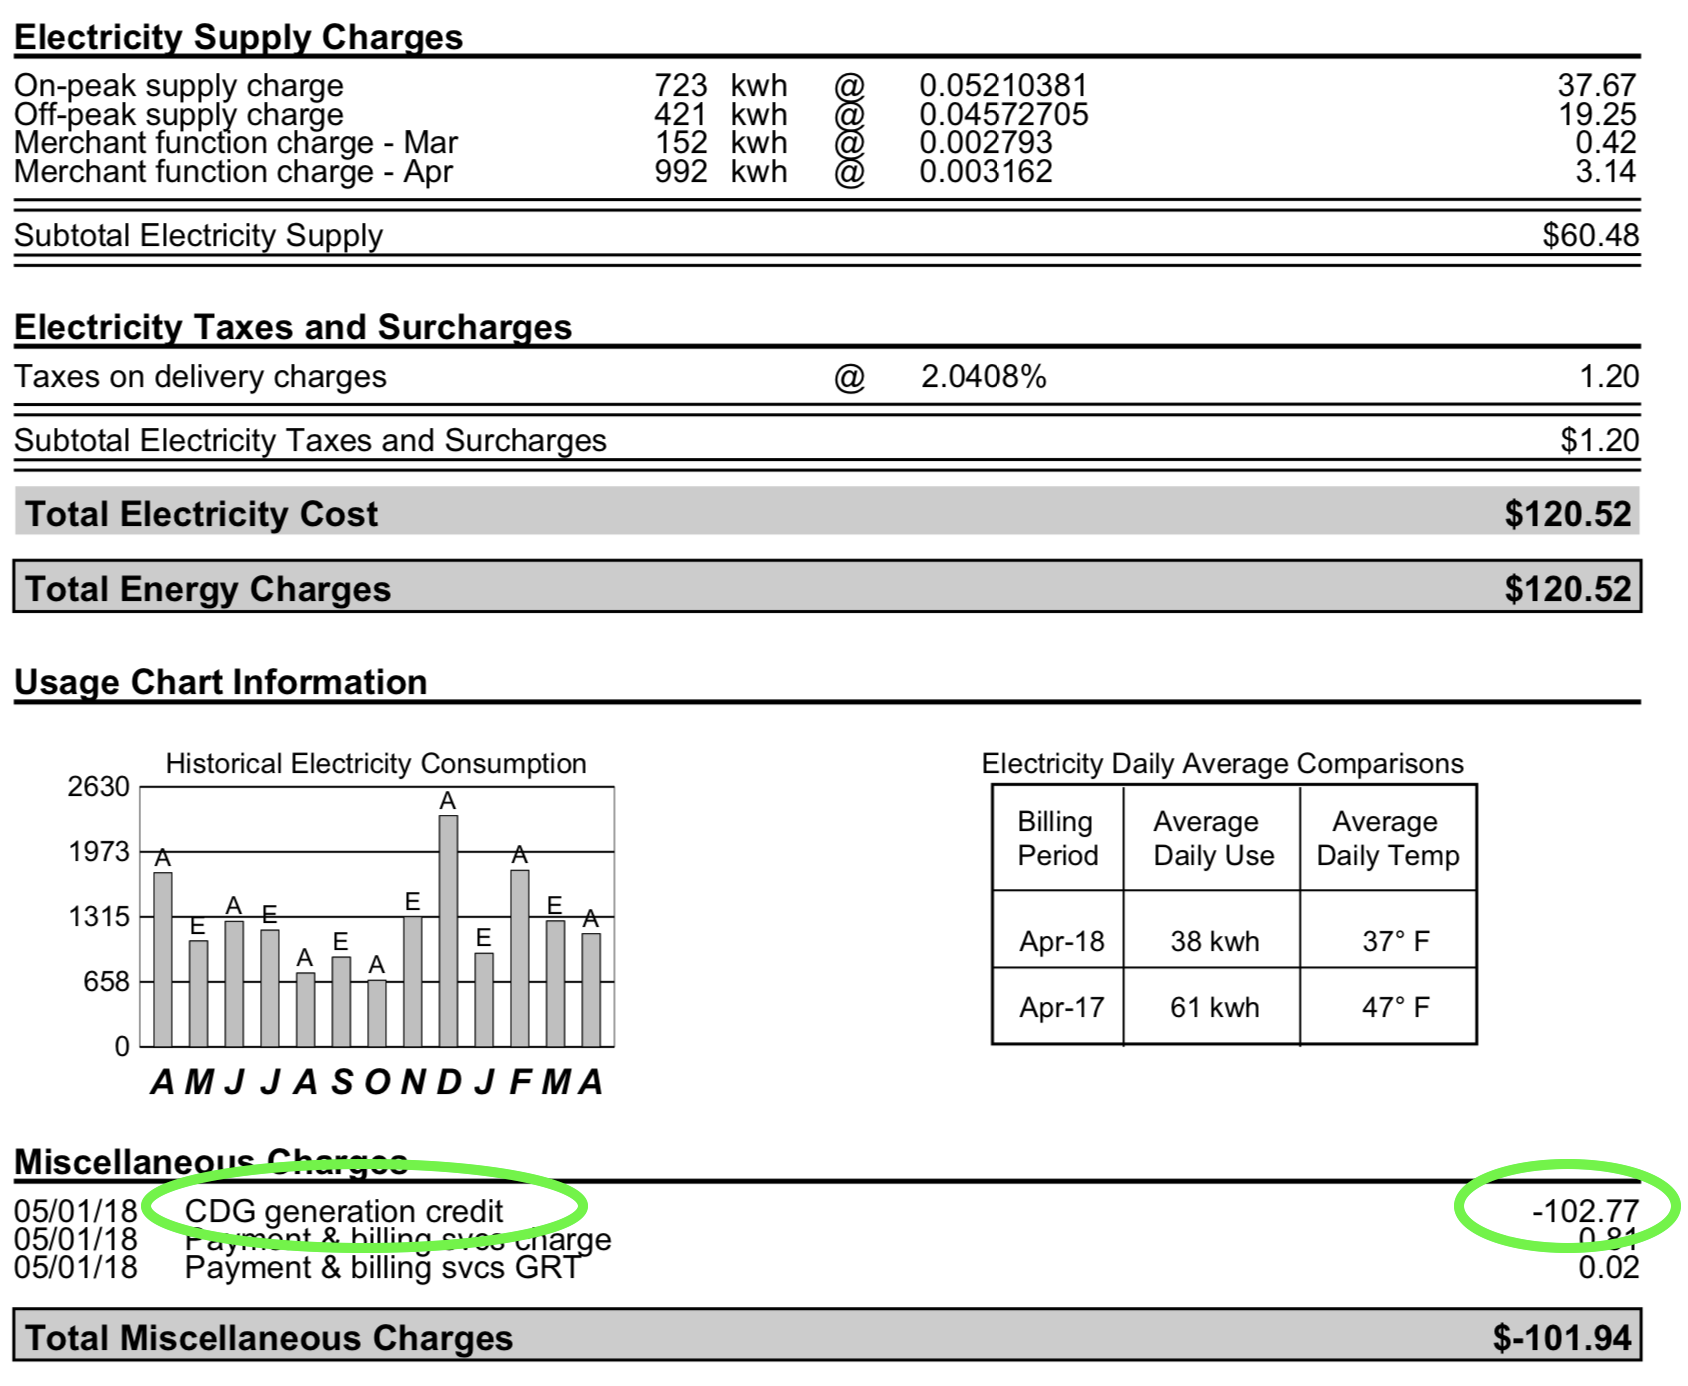Click the Total Energy Charges $120.52 amount
The image size is (1688, 1386).
tap(1567, 589)
